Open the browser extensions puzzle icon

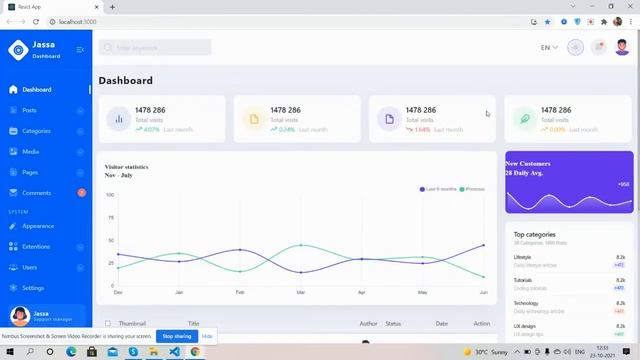point(604,22)
